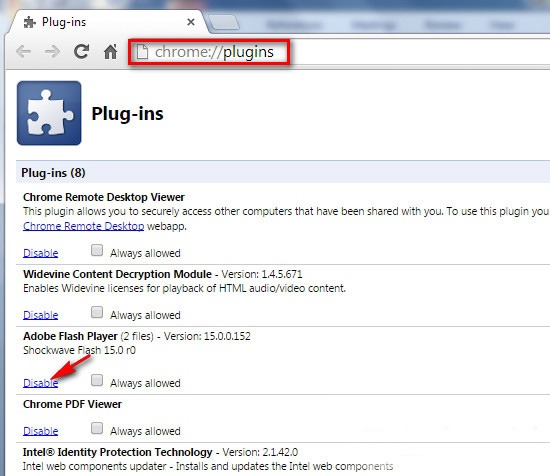Open a new tab next to Plug-ins
550x476 pixels.
tap(224, 22)
